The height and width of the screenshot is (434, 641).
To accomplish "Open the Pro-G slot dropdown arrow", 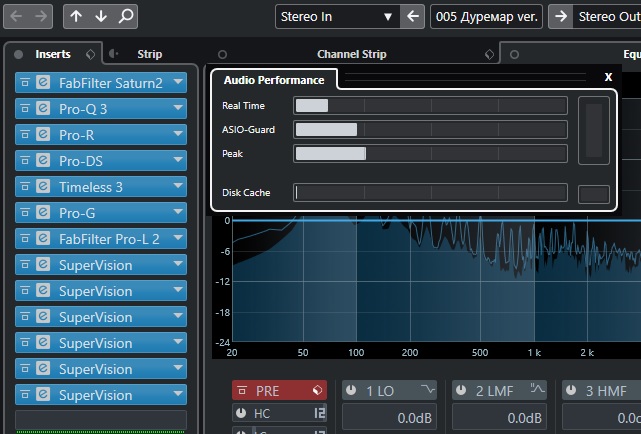I will tap(178, 212).
